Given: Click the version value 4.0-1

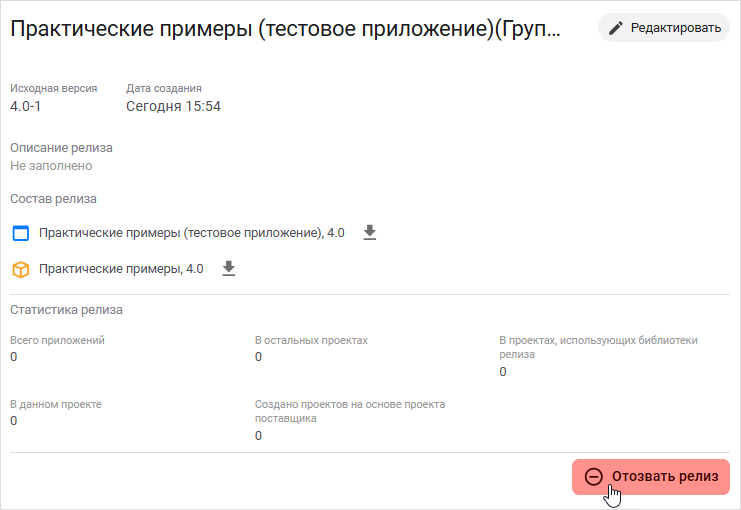Looking at the screenshot, I should pyautogui.click(x=26, y=106).
